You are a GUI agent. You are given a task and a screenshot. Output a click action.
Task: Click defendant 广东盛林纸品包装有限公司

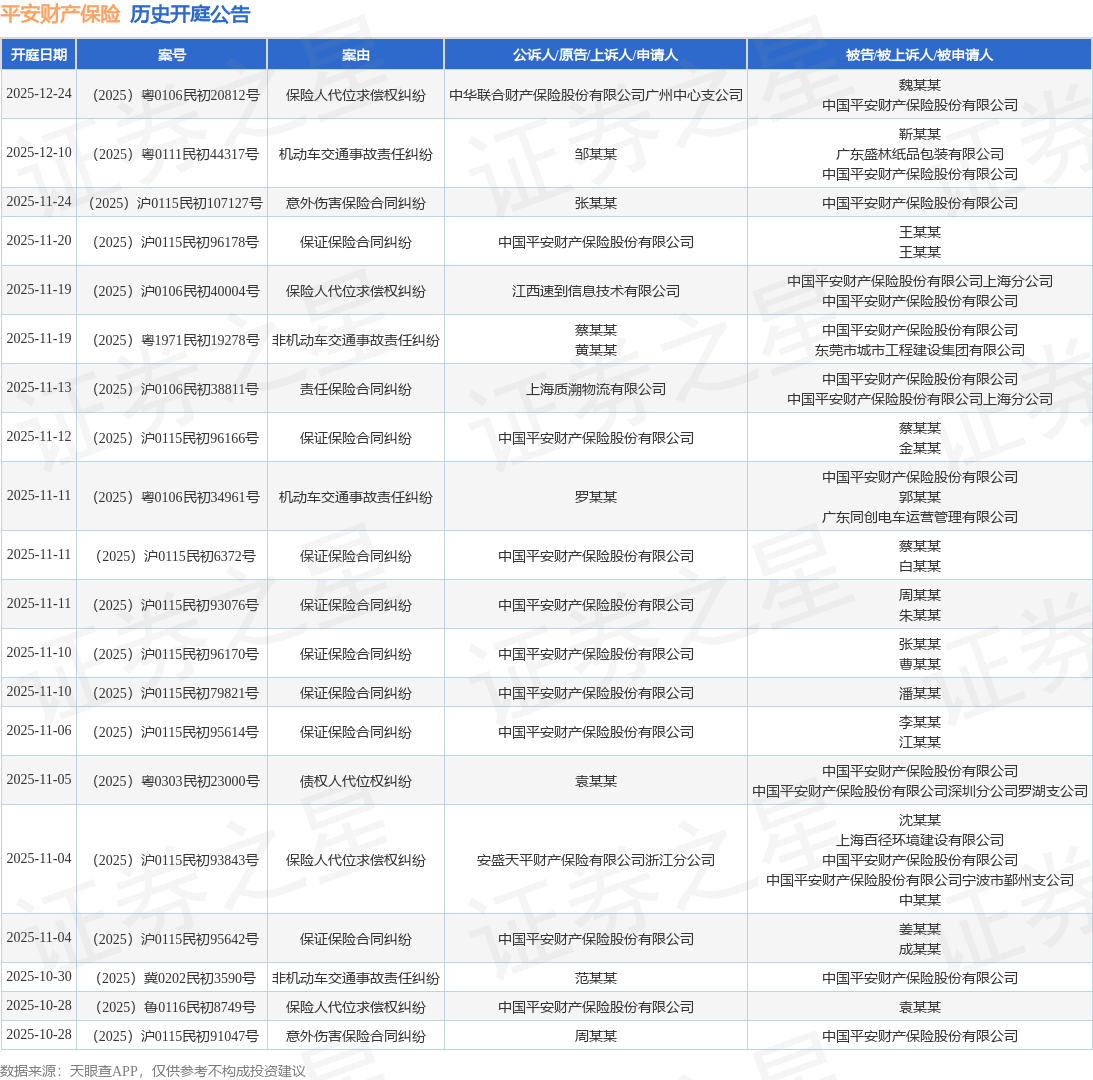pyautogui.click(x=919, y=153)
